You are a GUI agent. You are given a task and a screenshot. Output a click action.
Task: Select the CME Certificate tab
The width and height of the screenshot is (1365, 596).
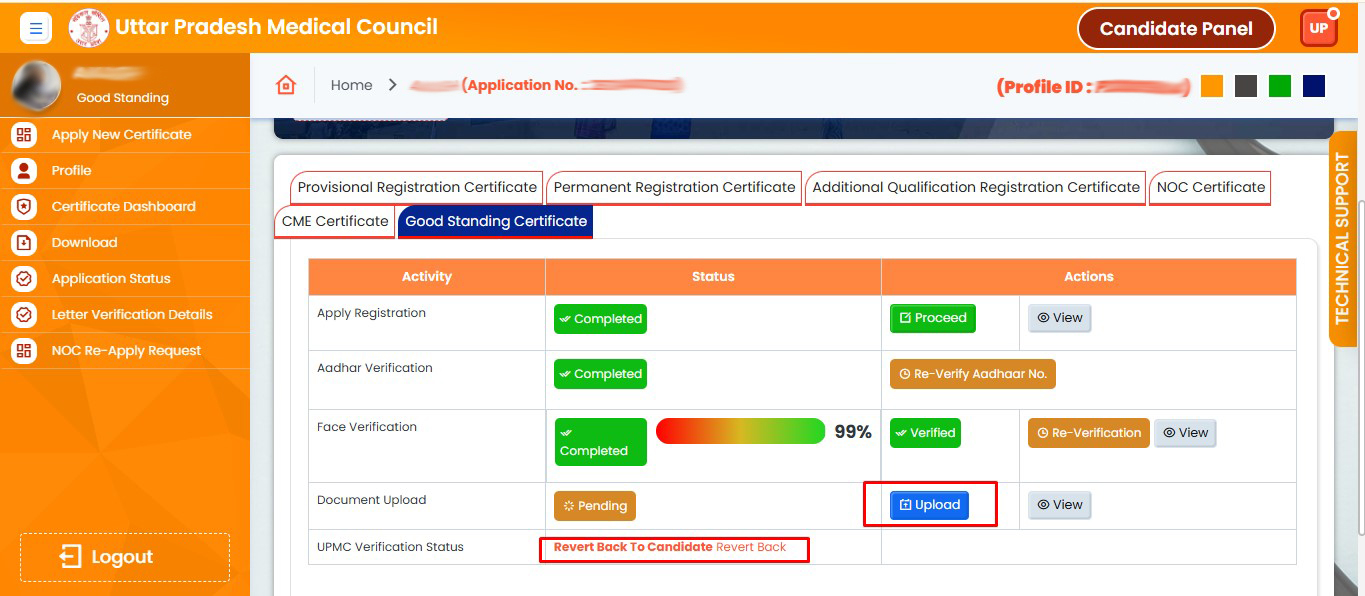(x=335, y=222)
